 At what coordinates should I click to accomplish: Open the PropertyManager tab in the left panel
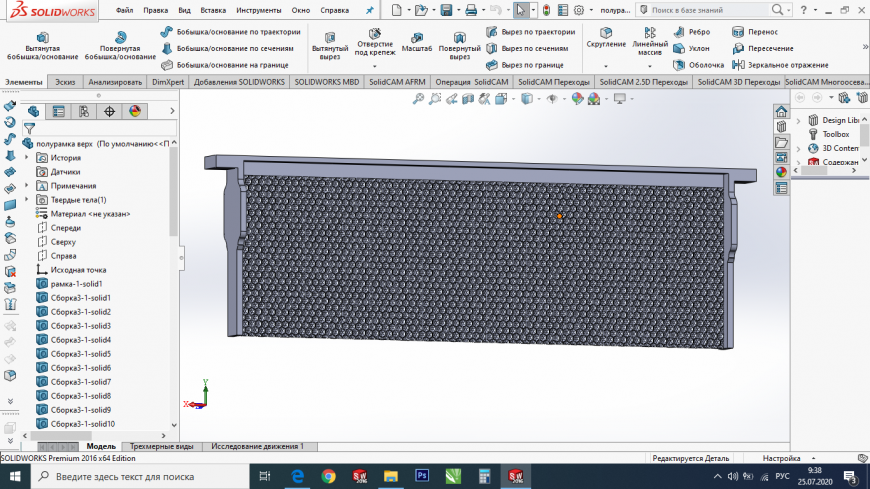pos(59,111)
